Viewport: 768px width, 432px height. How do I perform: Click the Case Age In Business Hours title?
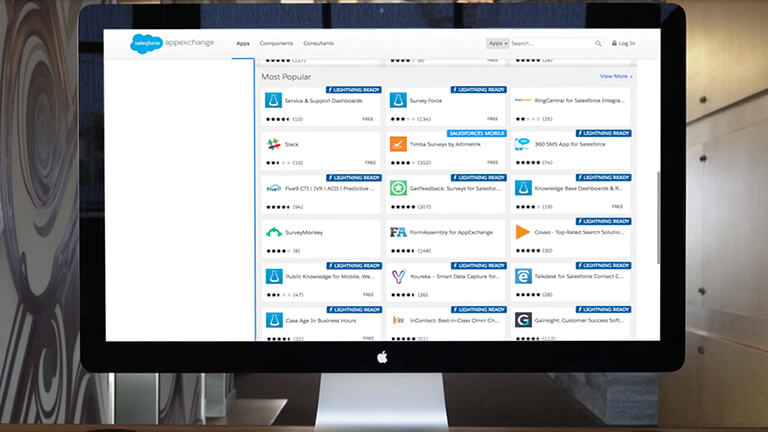click(321, 321)
